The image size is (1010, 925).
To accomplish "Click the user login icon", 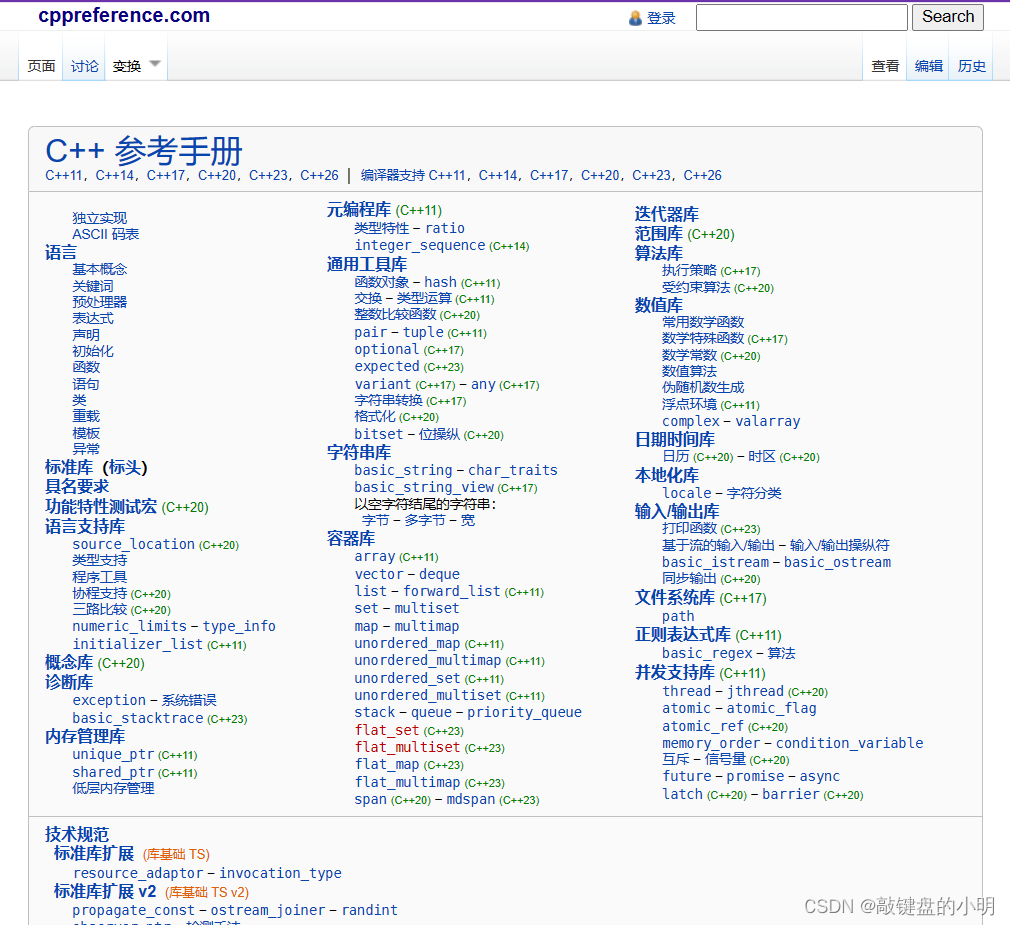I will coord(635,18).
